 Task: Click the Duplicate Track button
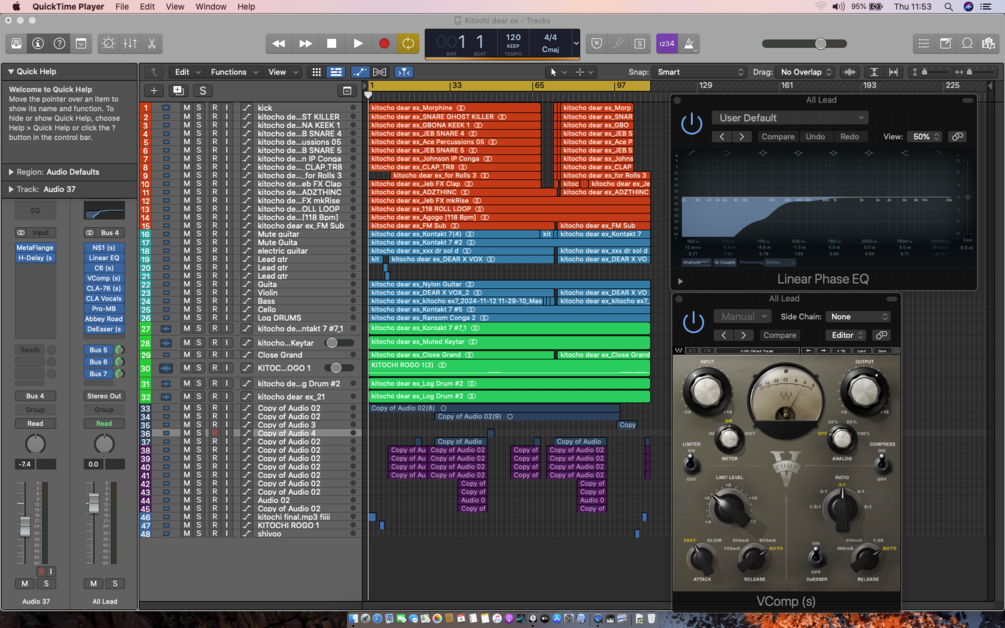(178, 90)
